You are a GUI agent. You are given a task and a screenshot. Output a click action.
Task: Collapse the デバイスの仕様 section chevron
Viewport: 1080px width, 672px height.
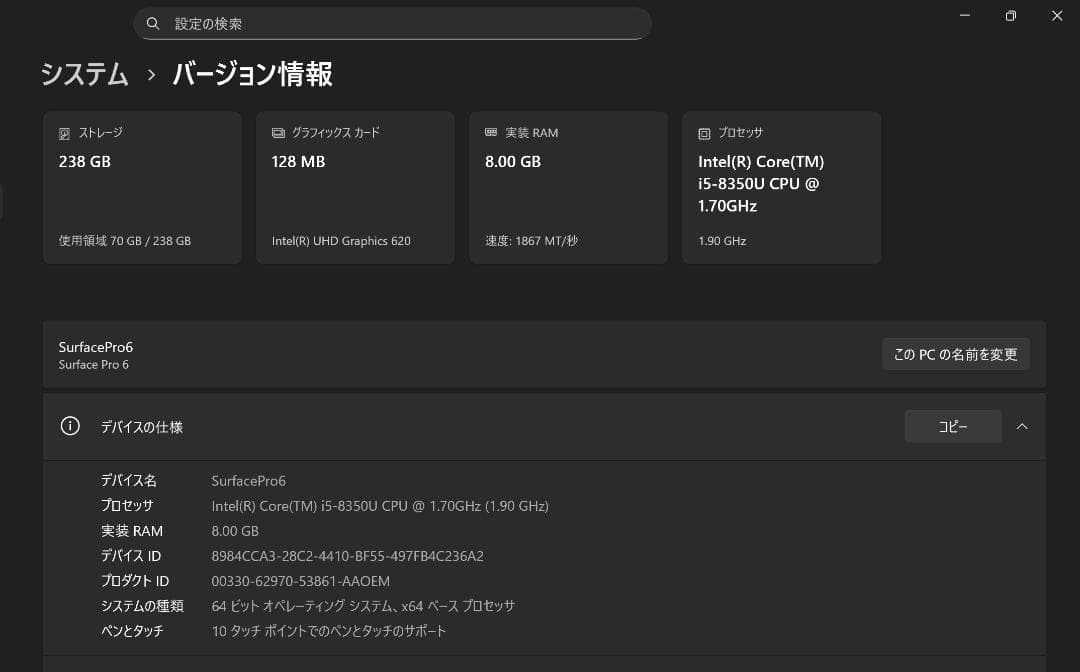click(1022, 426)
